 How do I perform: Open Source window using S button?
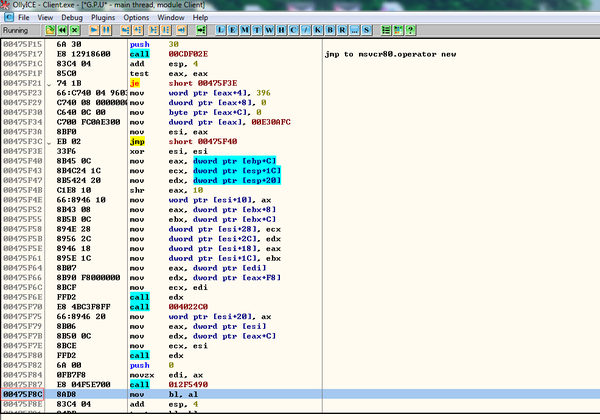click(x=367, y=31)
